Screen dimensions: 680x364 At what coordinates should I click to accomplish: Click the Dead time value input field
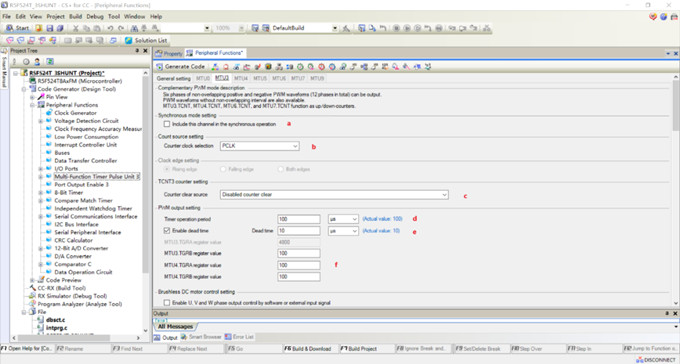(x=299, y=231)
